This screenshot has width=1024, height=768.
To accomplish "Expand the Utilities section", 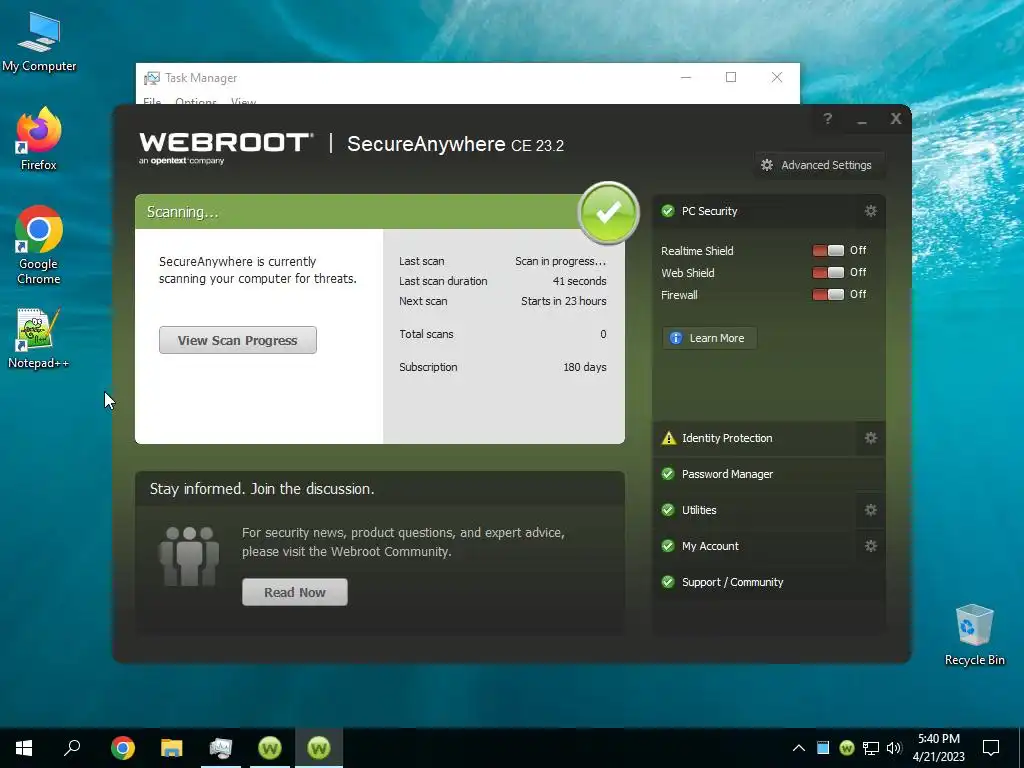I will [754, 510].
